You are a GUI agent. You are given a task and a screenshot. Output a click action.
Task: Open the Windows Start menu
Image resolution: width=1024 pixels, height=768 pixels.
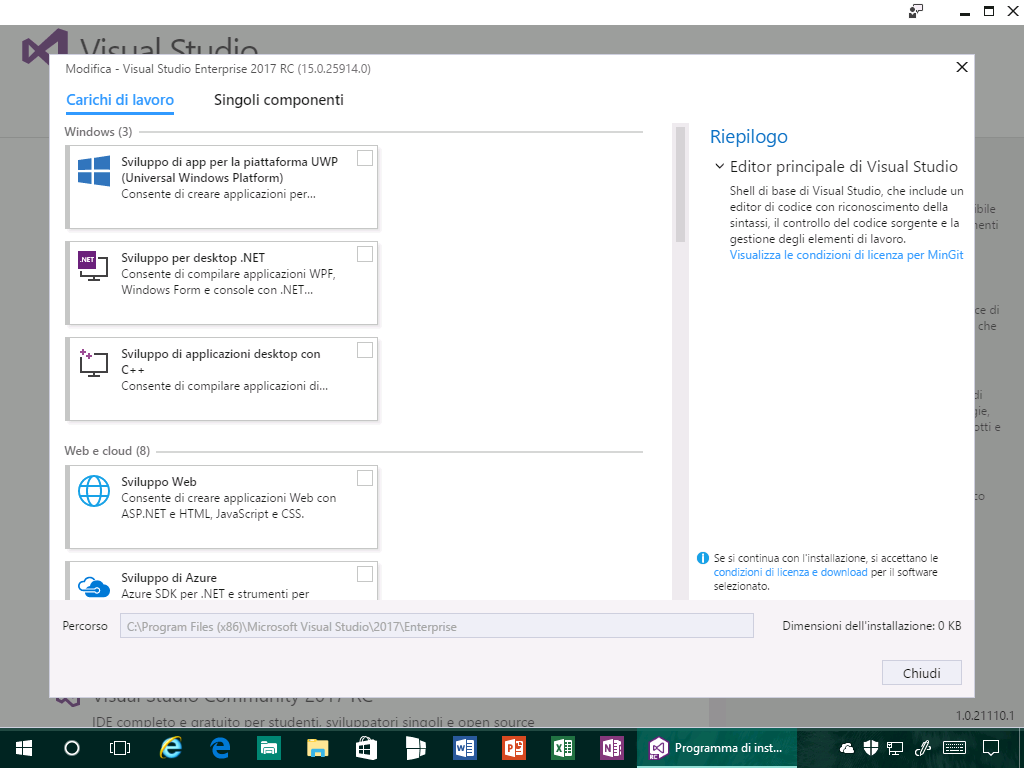point(24,748)
